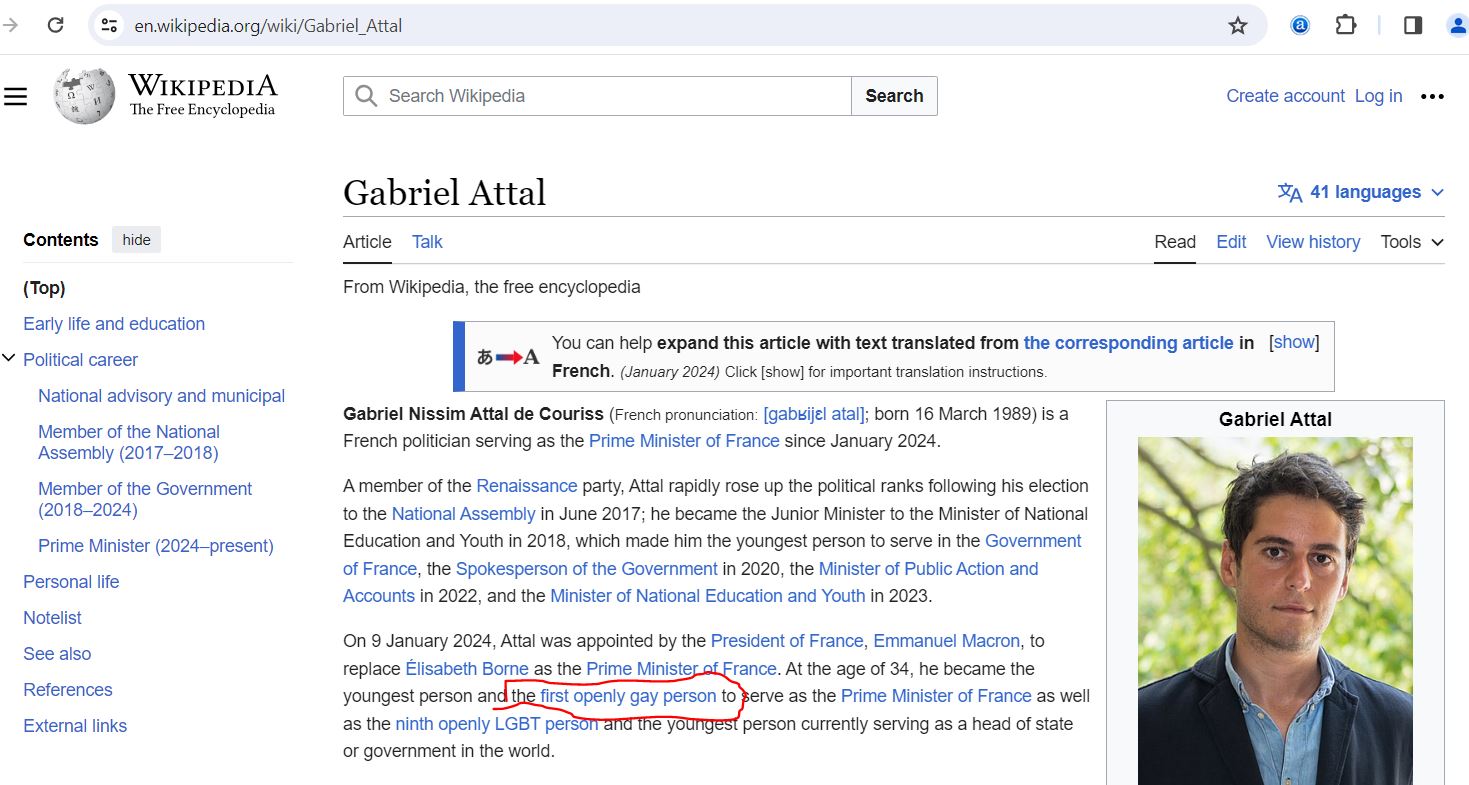Open the Emmanuel Macron link

click(x=947, y=641)
